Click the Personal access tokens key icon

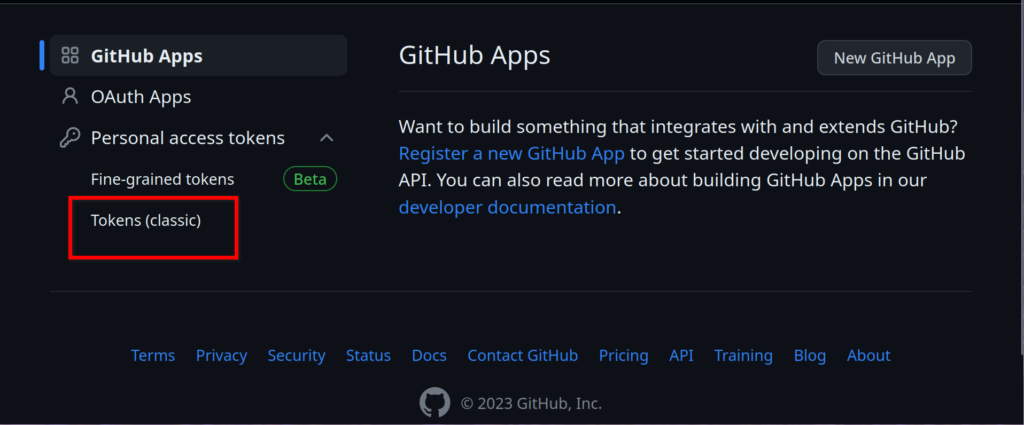click(x=70, y=138)
